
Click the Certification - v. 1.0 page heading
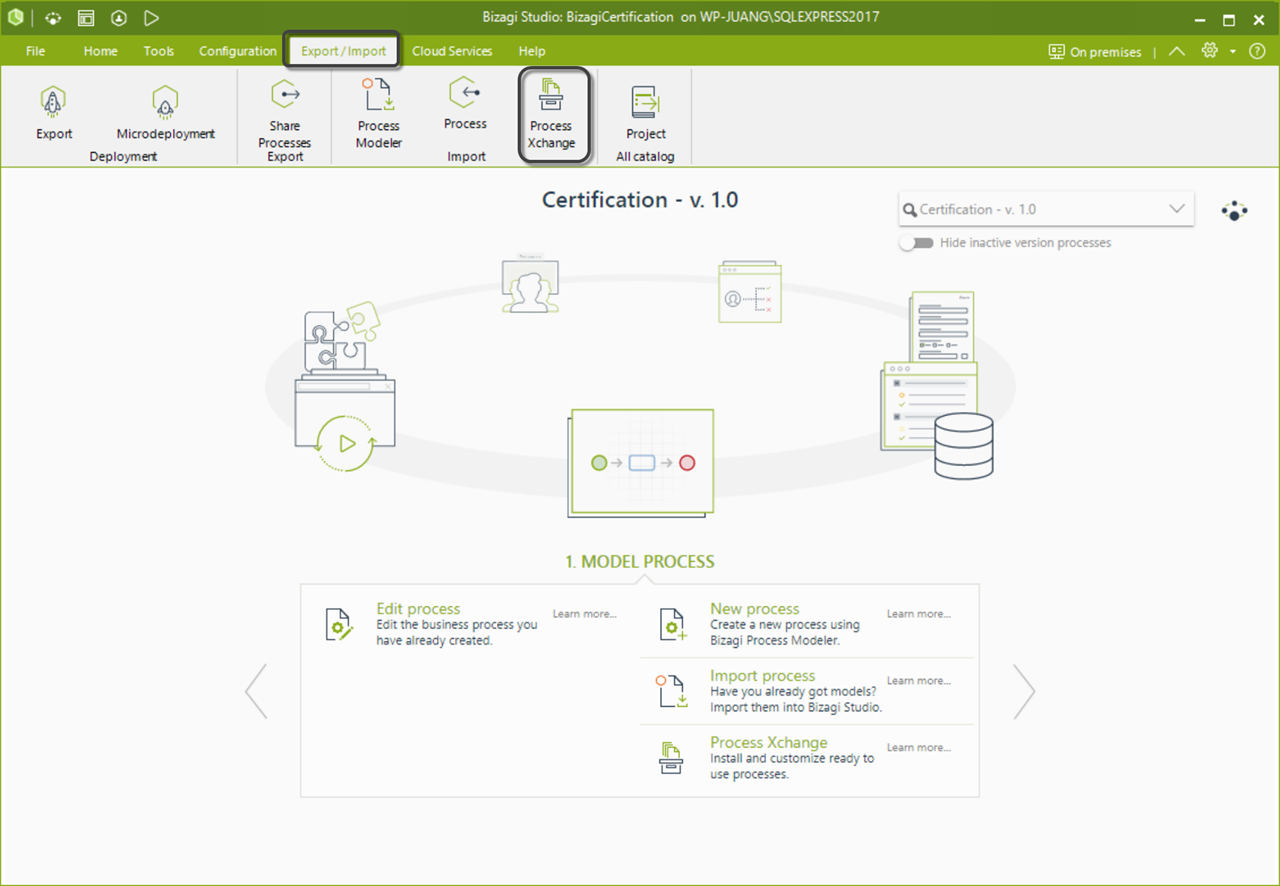click(640, 200)
